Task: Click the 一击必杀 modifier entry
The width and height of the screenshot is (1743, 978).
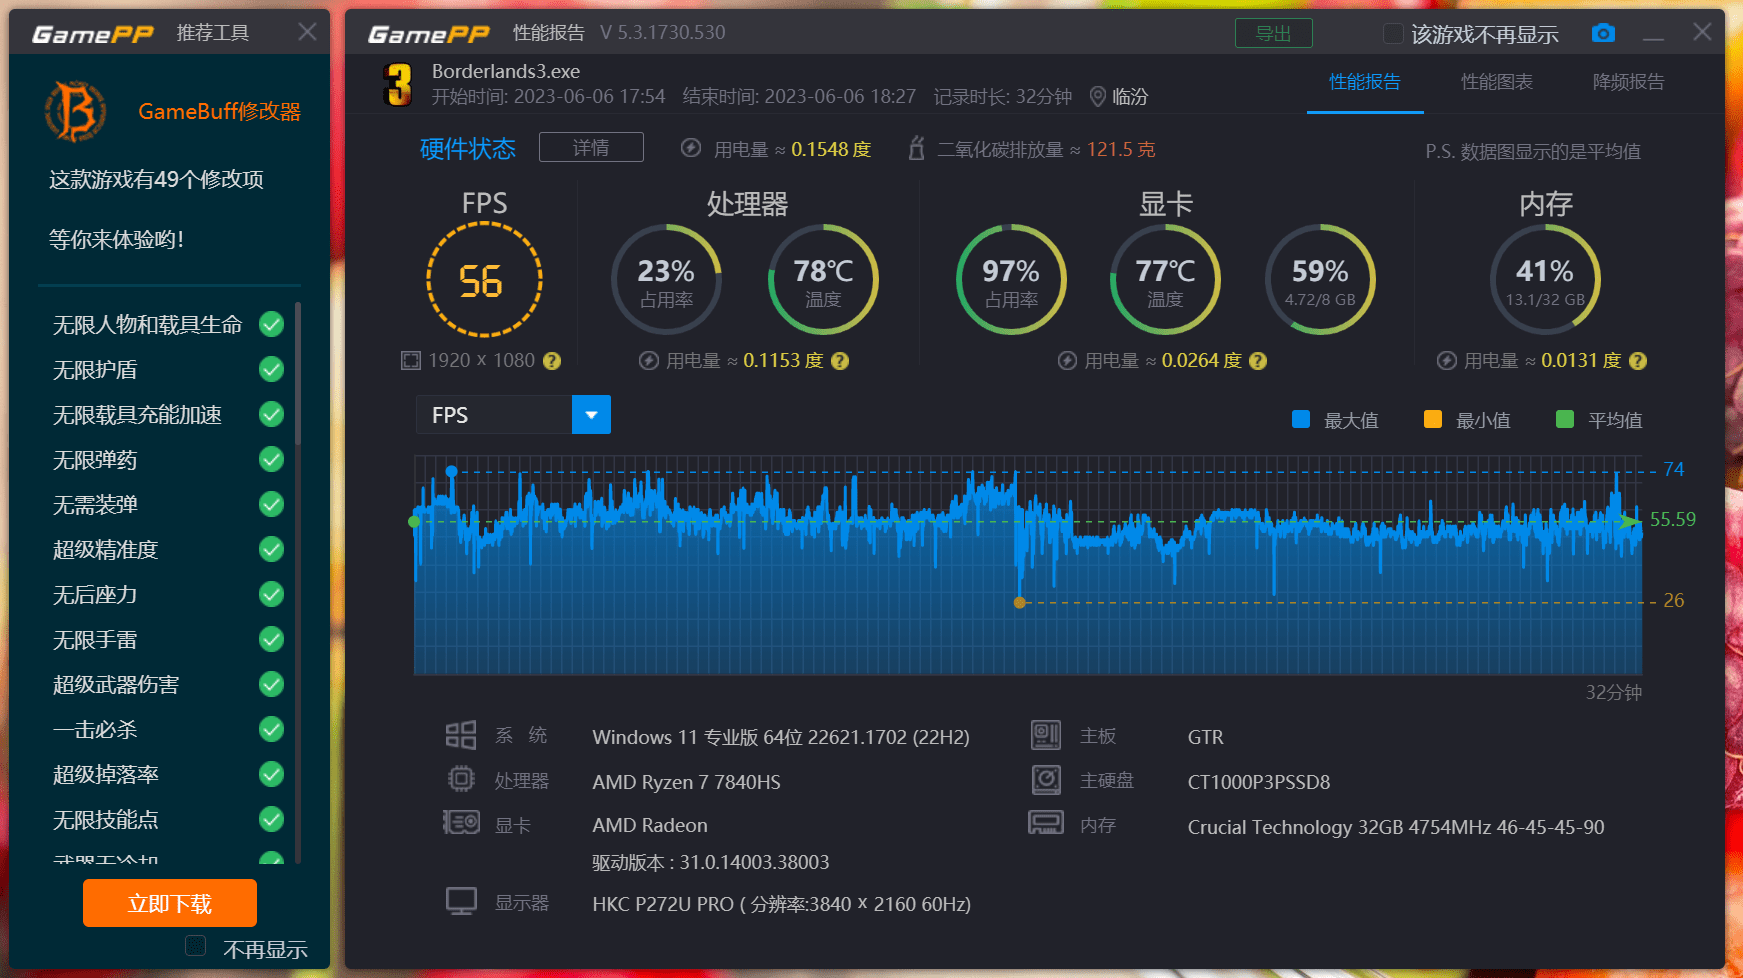Action: pyautogui.click(x=95, y=729)
